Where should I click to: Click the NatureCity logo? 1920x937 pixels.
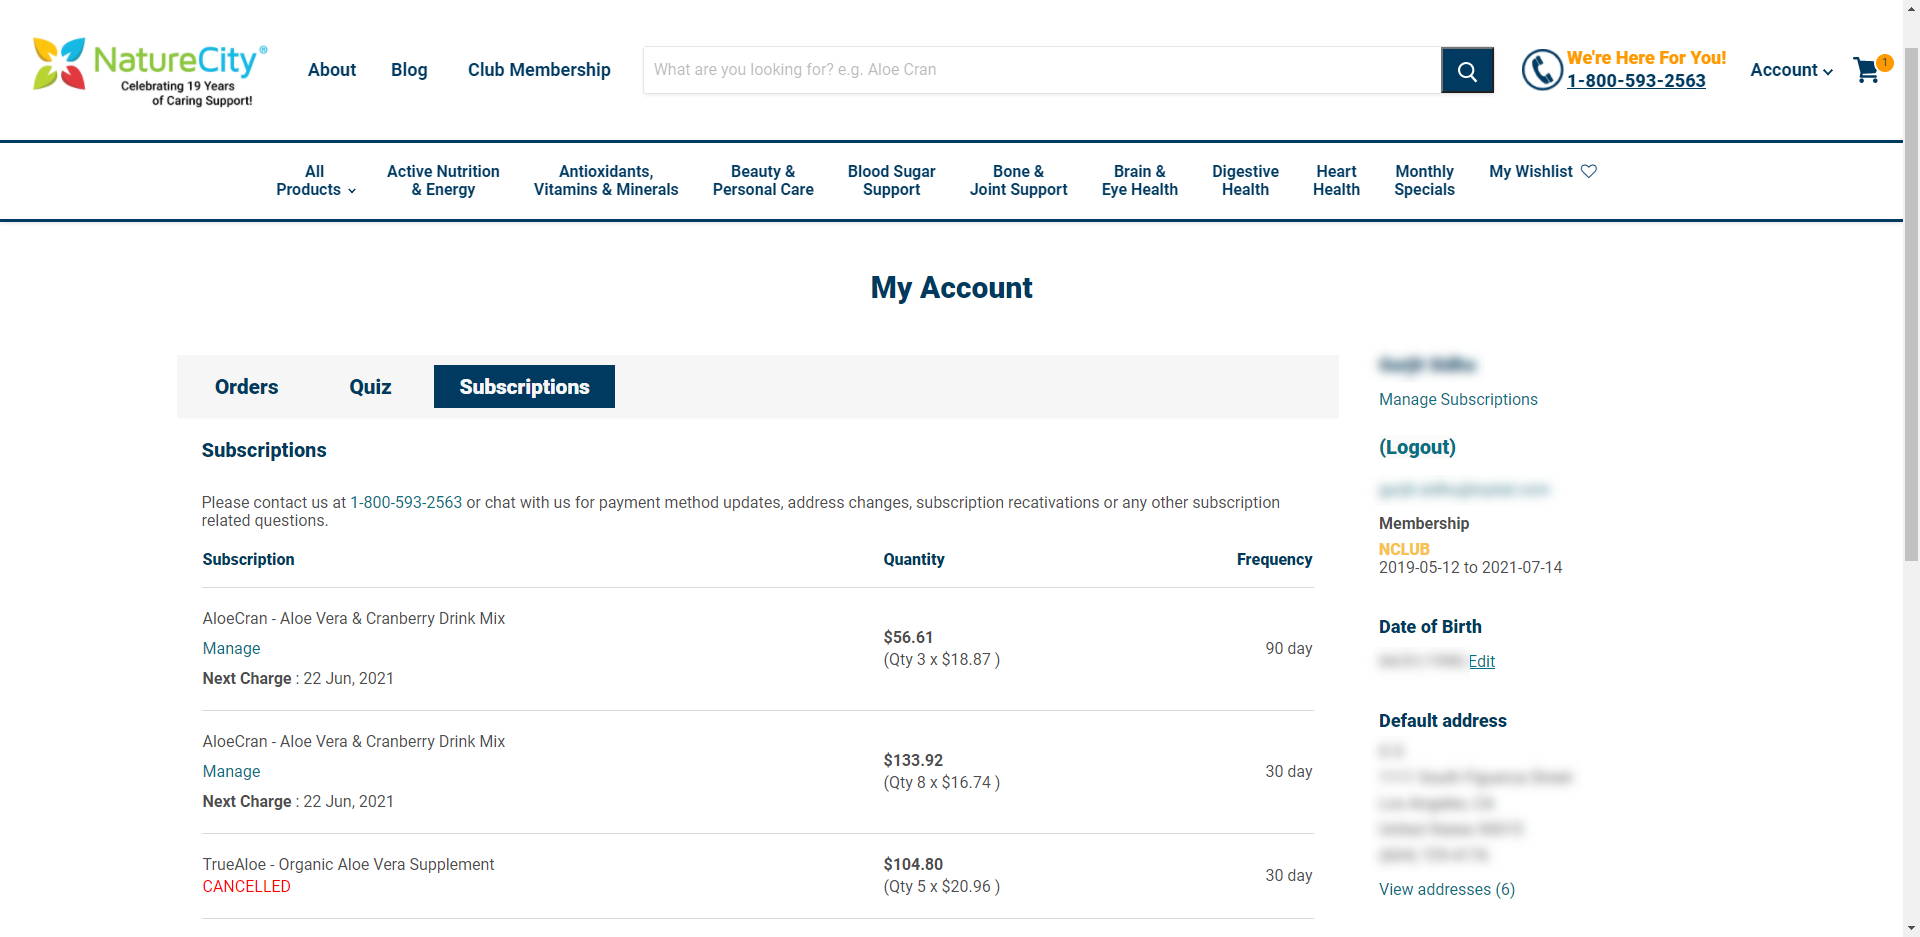tap(150, 71)
